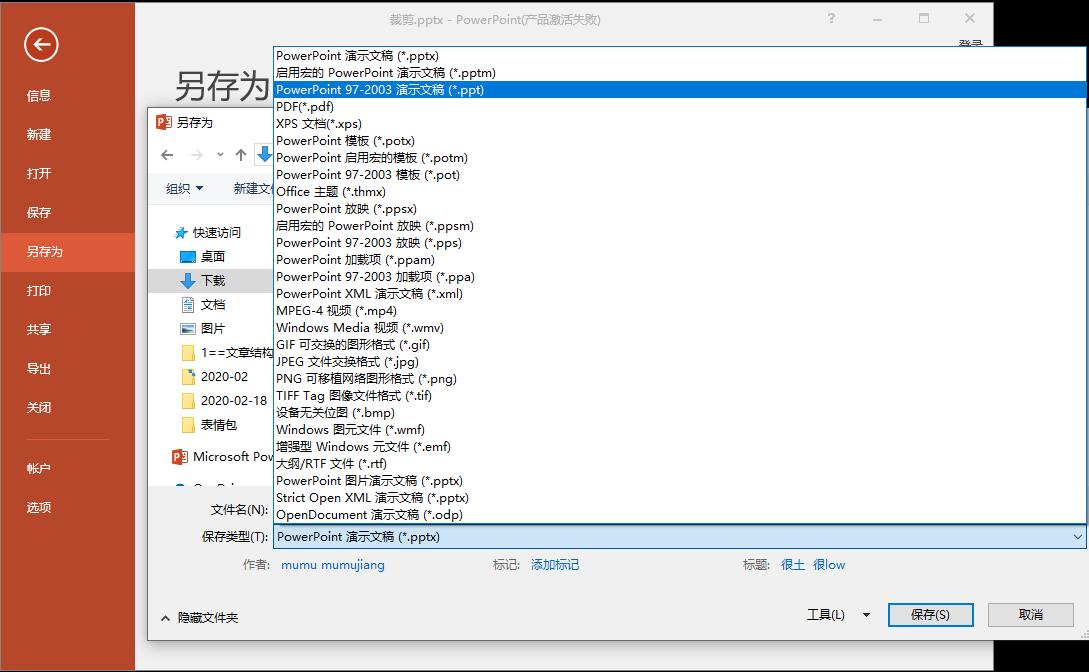
Task: Click the back arrow navigation icon
Action: (167, 155)
